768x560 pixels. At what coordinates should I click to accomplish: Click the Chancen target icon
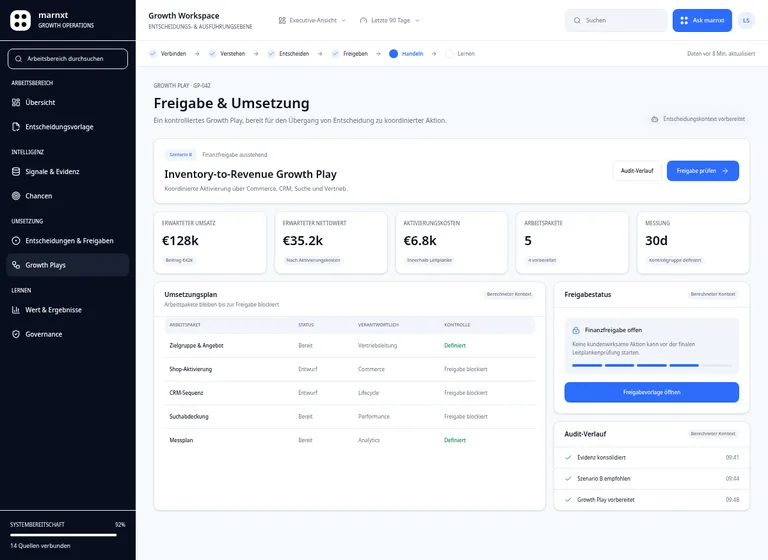(16, 196)
